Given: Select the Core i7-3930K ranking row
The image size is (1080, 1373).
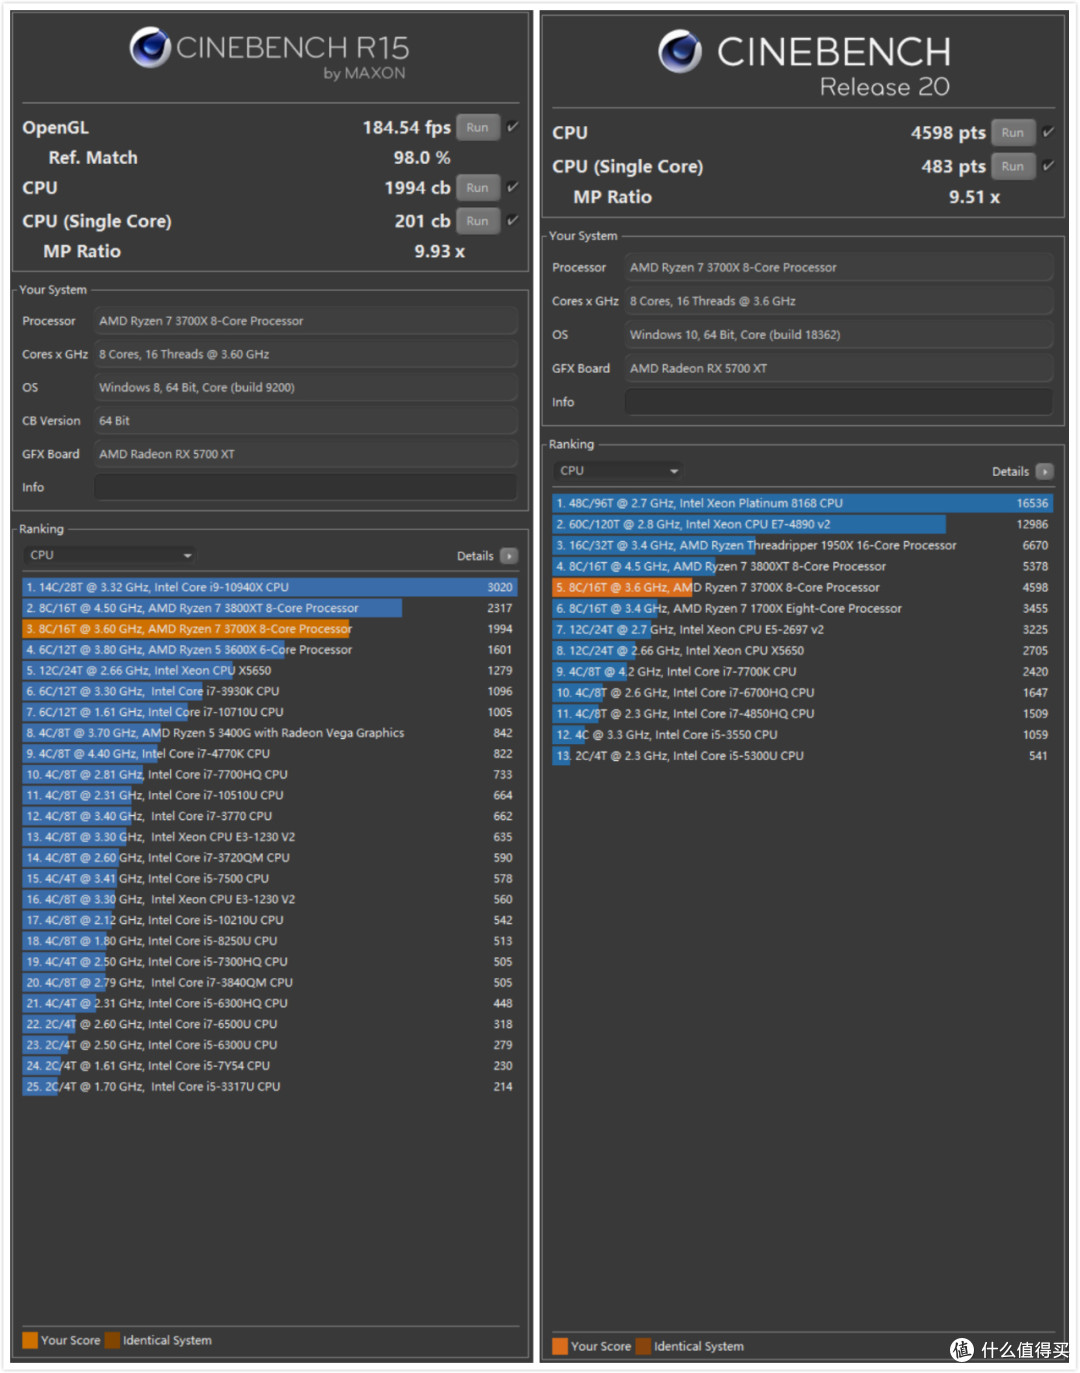Looking at the screenshot, I should point(270,691).
